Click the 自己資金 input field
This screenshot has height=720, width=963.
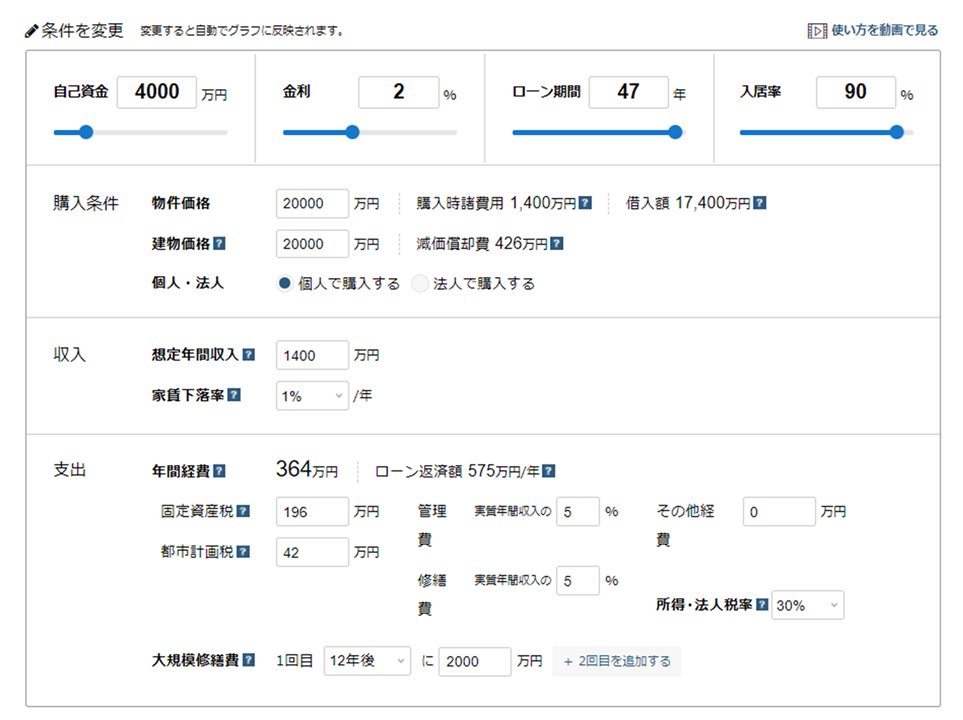157,93
